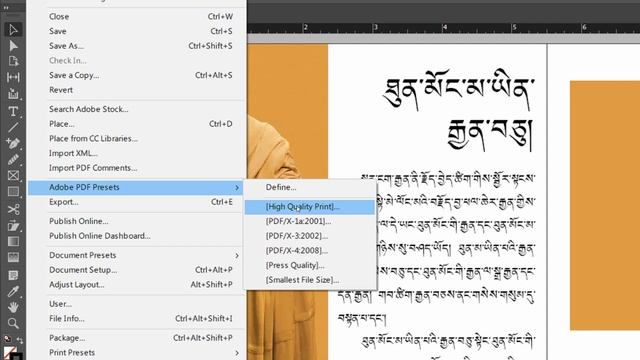
Task: Open Search Adobe Stock...
Action: click(136, 109)
